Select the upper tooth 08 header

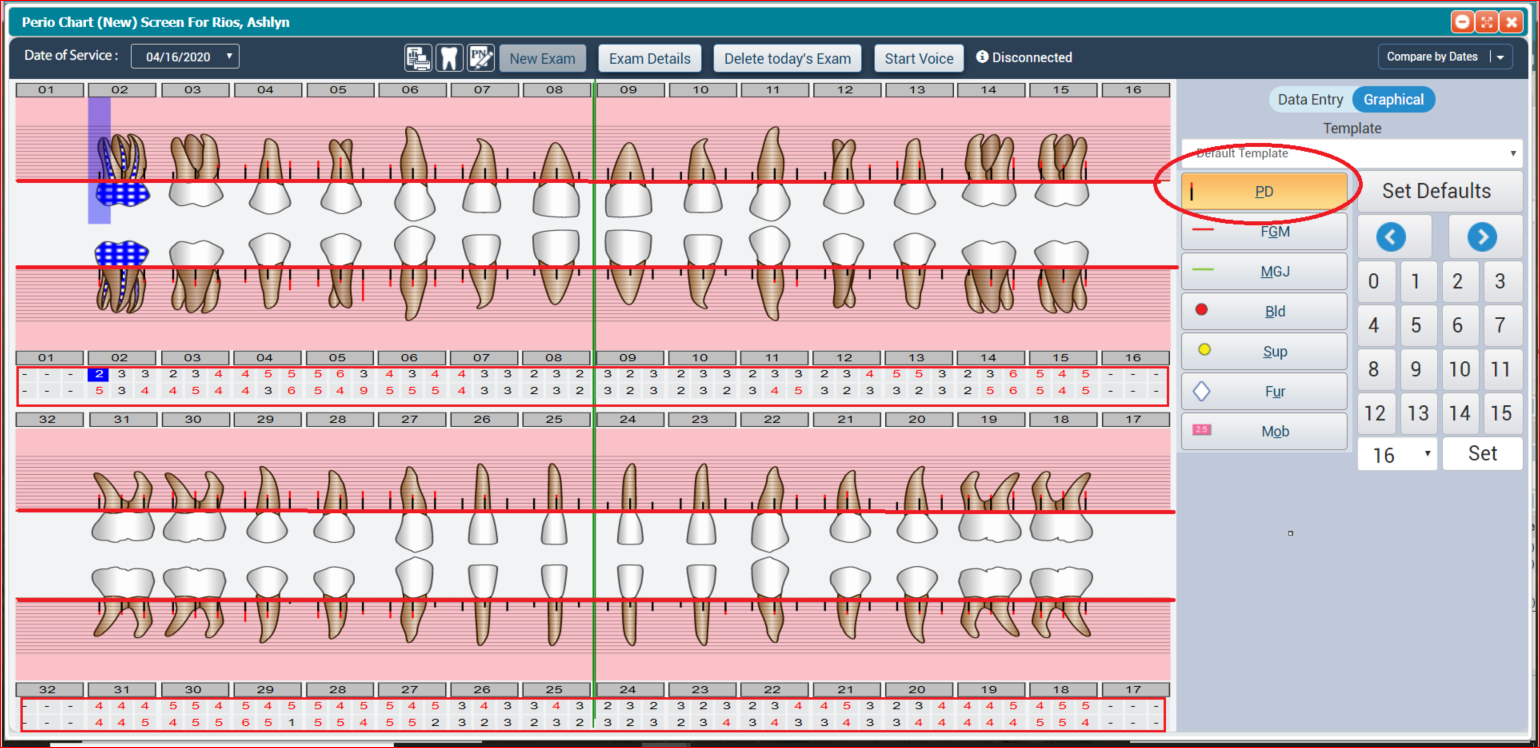coord(554,90)
